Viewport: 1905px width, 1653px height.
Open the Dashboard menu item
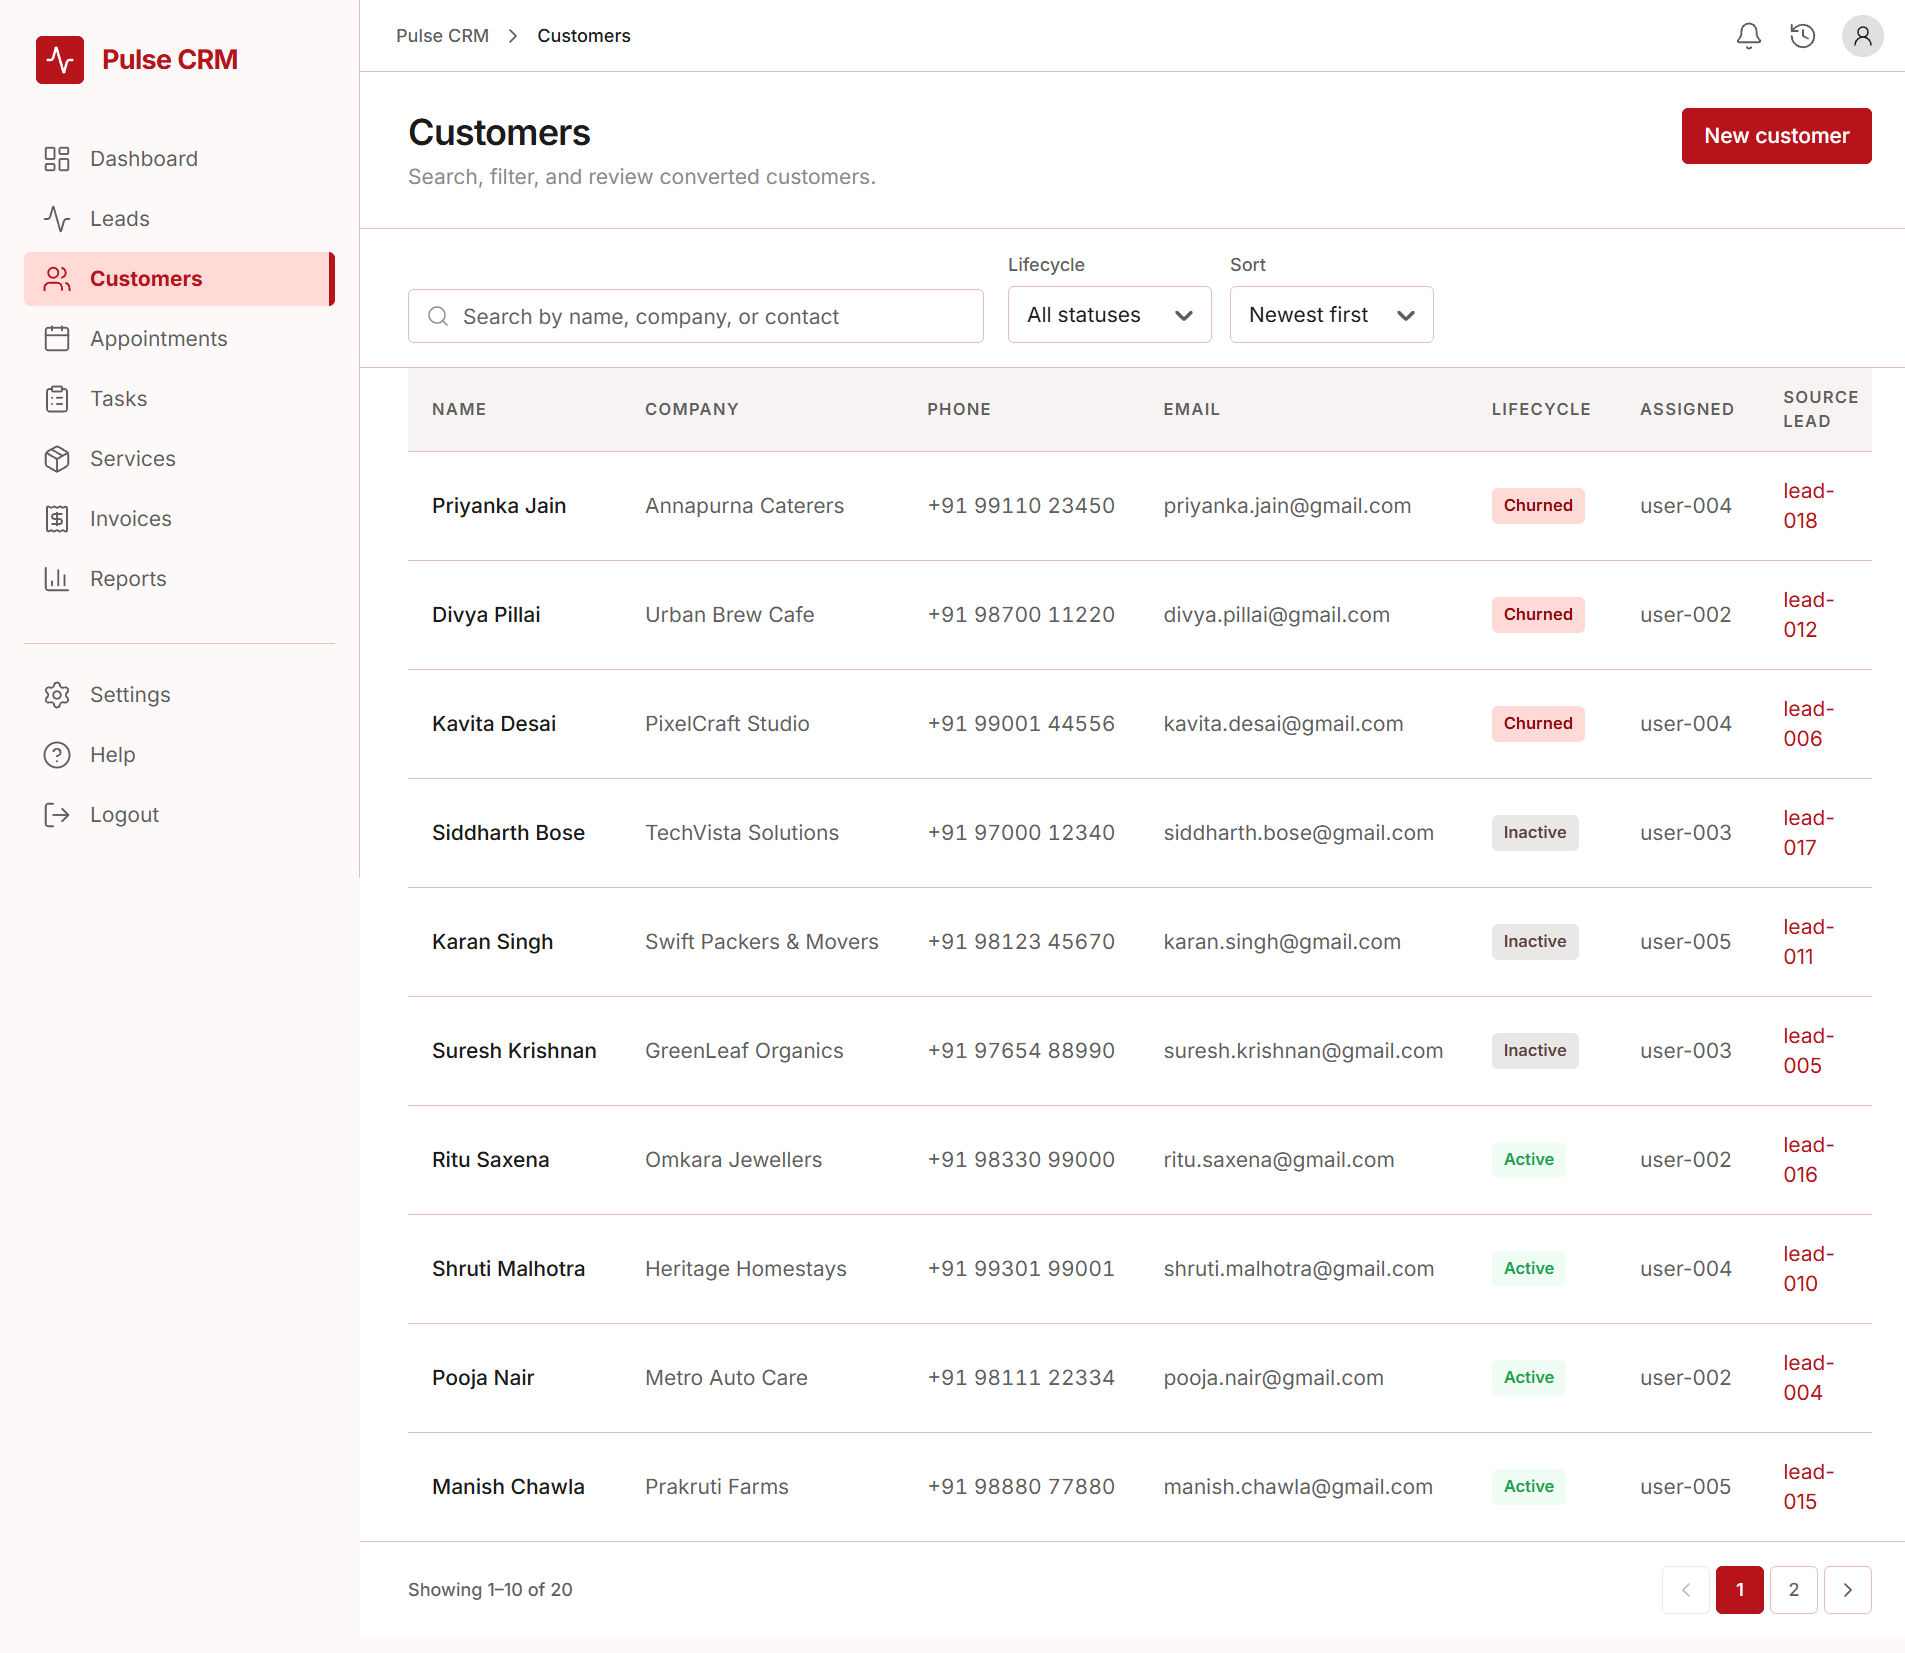180,159
